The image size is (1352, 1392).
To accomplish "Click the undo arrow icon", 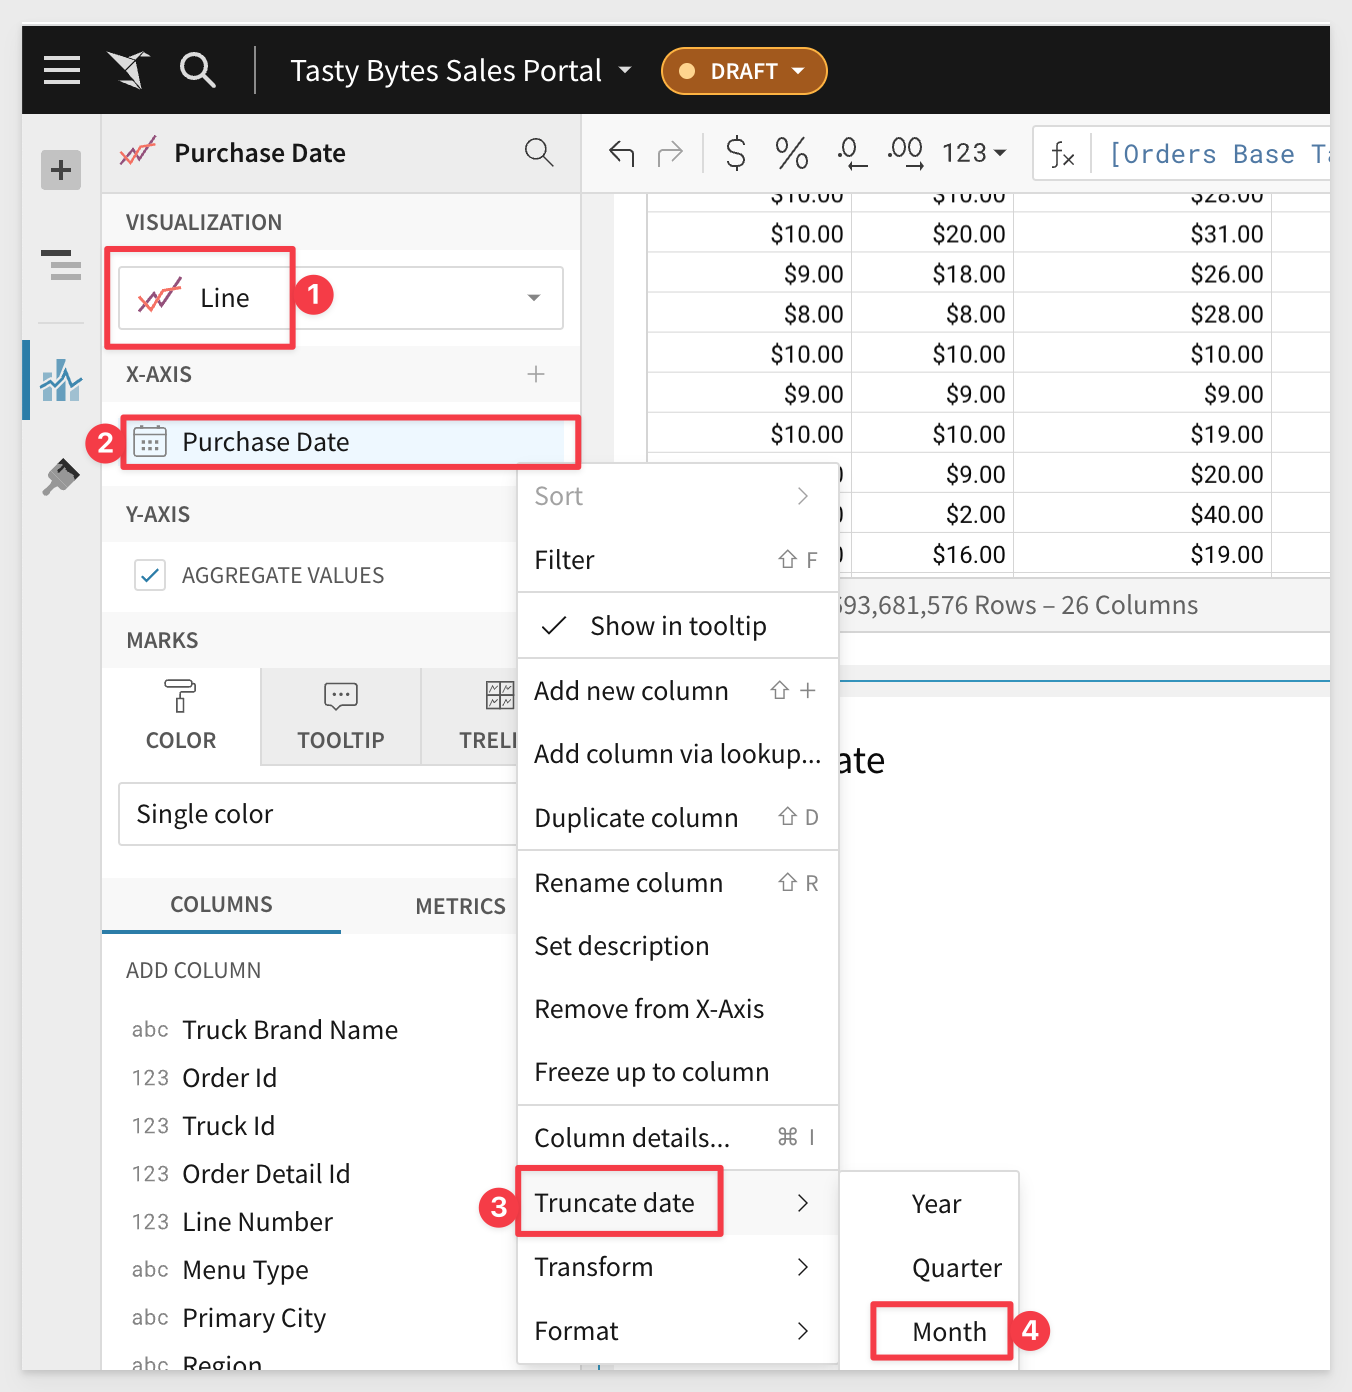I will point(621,153).
